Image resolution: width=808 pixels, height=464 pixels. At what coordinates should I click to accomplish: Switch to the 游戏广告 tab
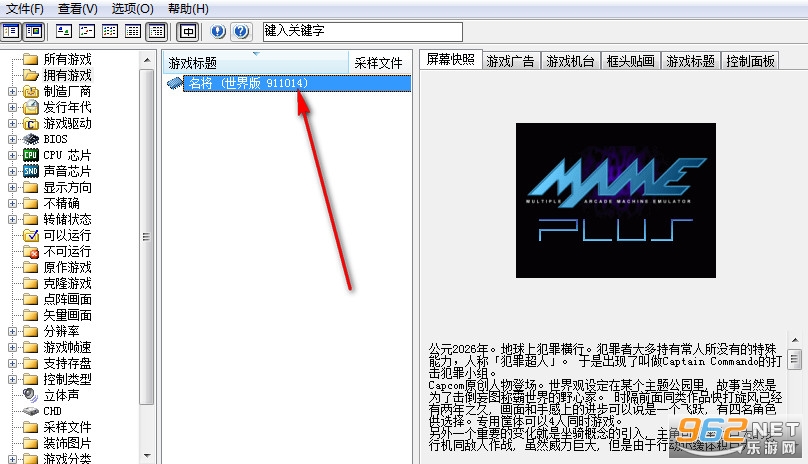pos(511,61)
